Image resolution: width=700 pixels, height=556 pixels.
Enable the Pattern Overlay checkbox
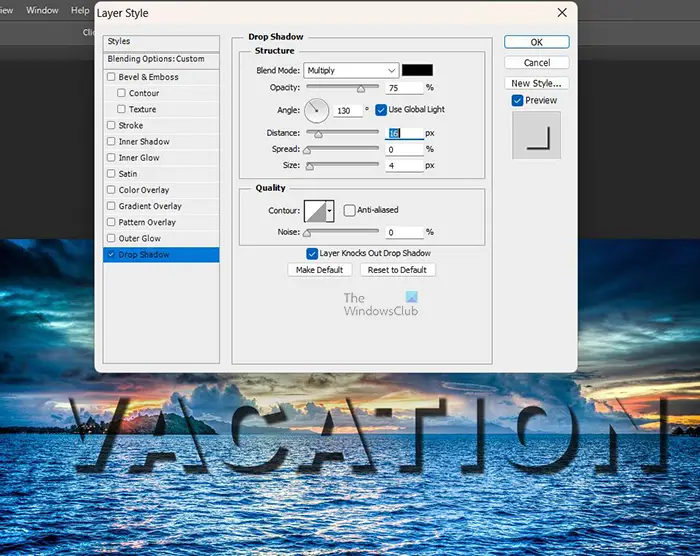[x=111, y=222]
